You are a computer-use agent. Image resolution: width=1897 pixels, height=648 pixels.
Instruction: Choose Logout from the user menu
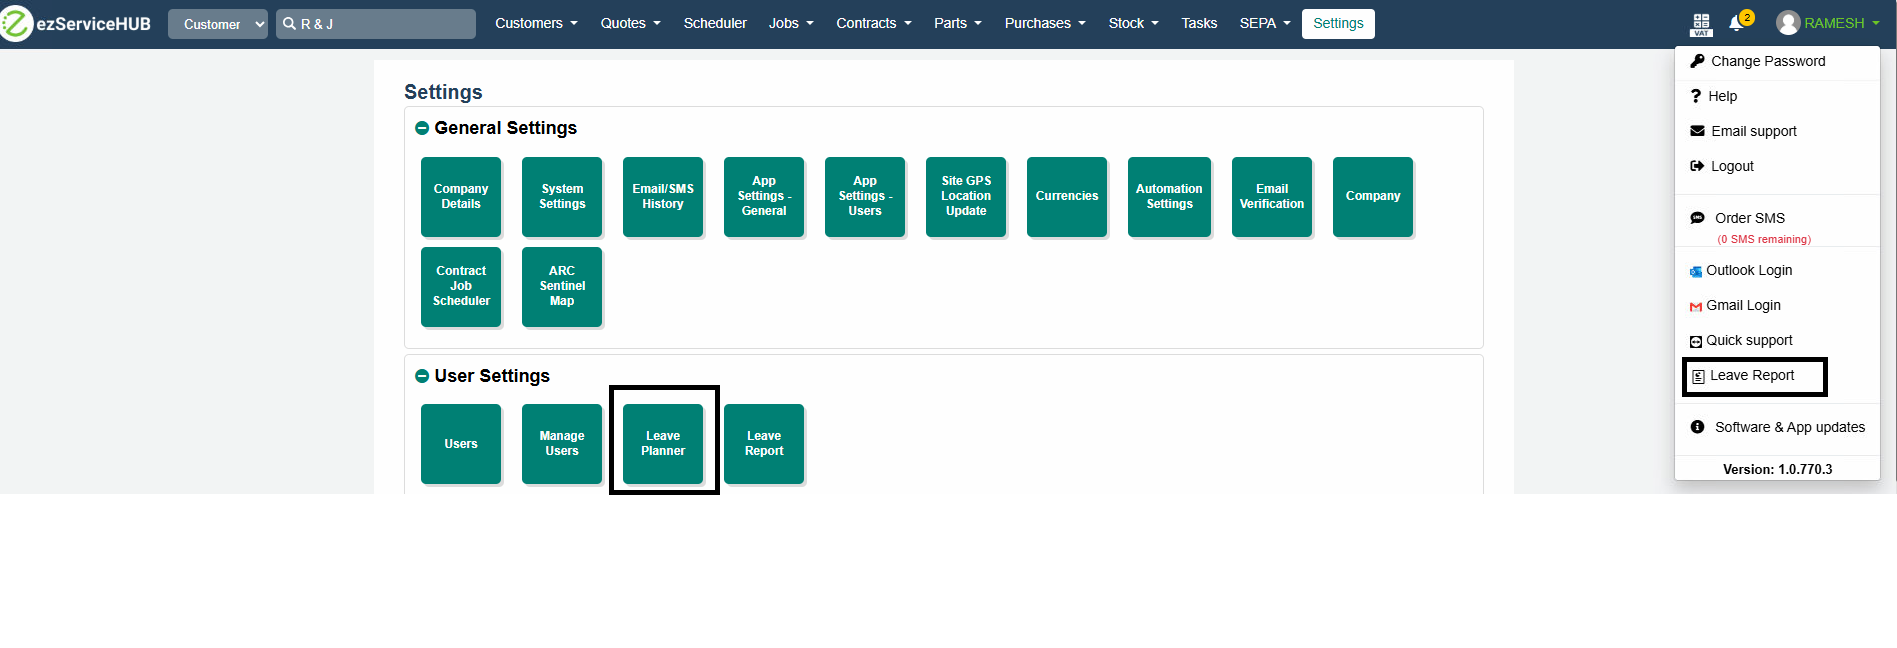pos(1731,166)
